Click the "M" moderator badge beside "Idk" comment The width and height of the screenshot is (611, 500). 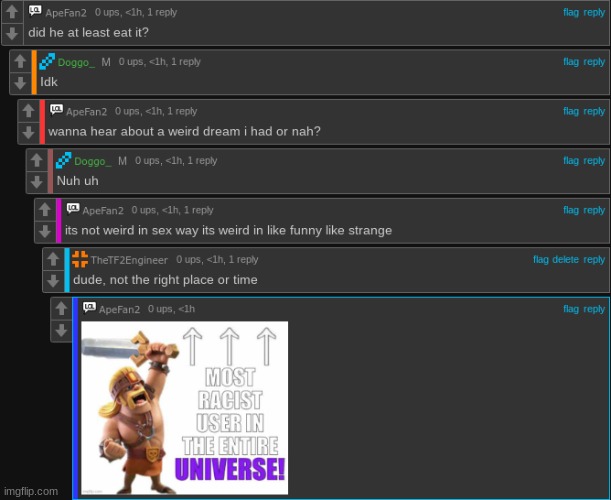(x=106, y=62)
